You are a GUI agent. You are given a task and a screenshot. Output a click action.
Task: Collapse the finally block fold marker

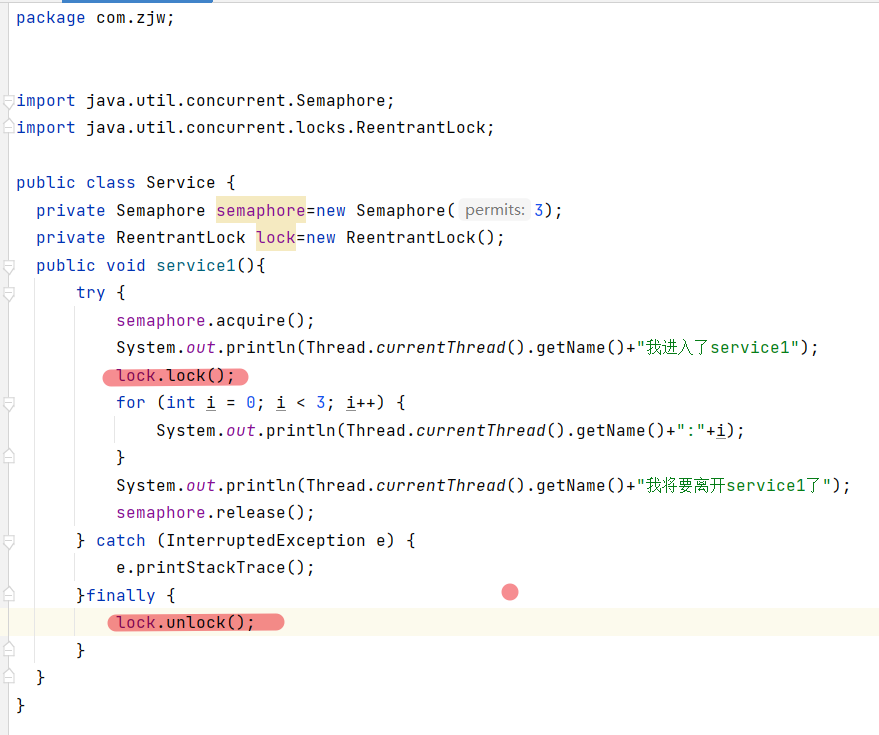click(x=8, y=593)
